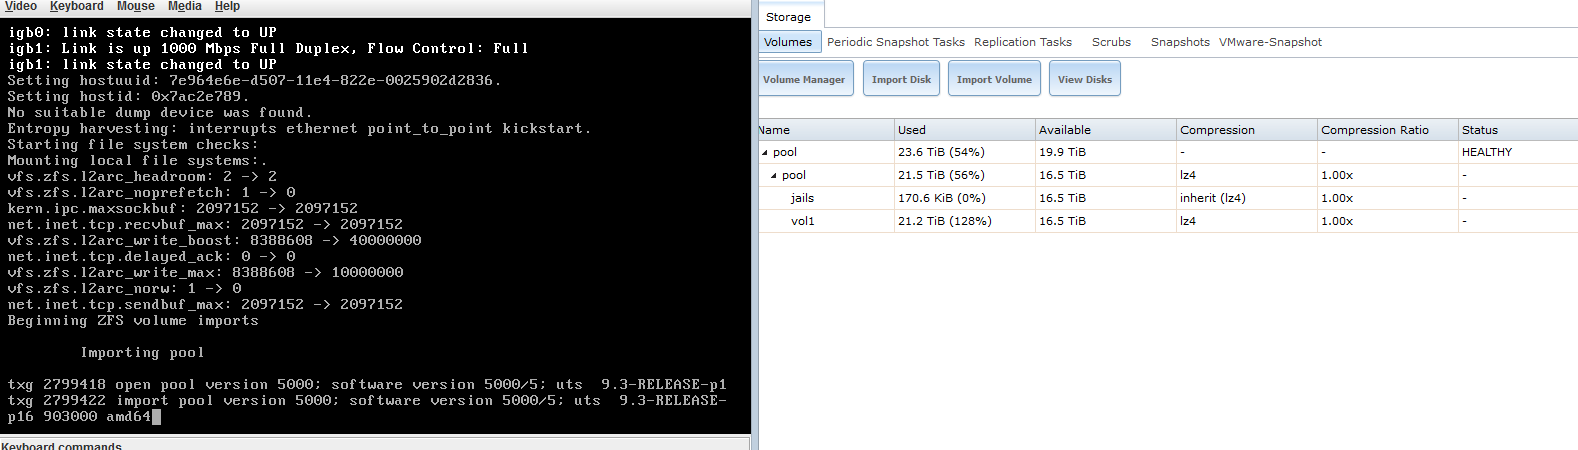The width and height of the screenshot is (1578, 450).
Task: Collapse the top-level pool tree node
Action: 765,153
